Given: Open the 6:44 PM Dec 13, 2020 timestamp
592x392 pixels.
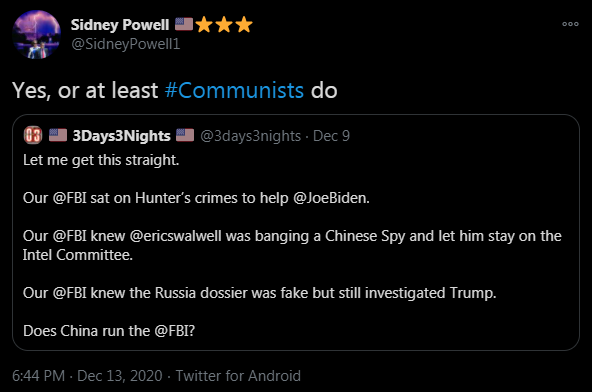Looking at the screenshot, I should click(87, 376).
